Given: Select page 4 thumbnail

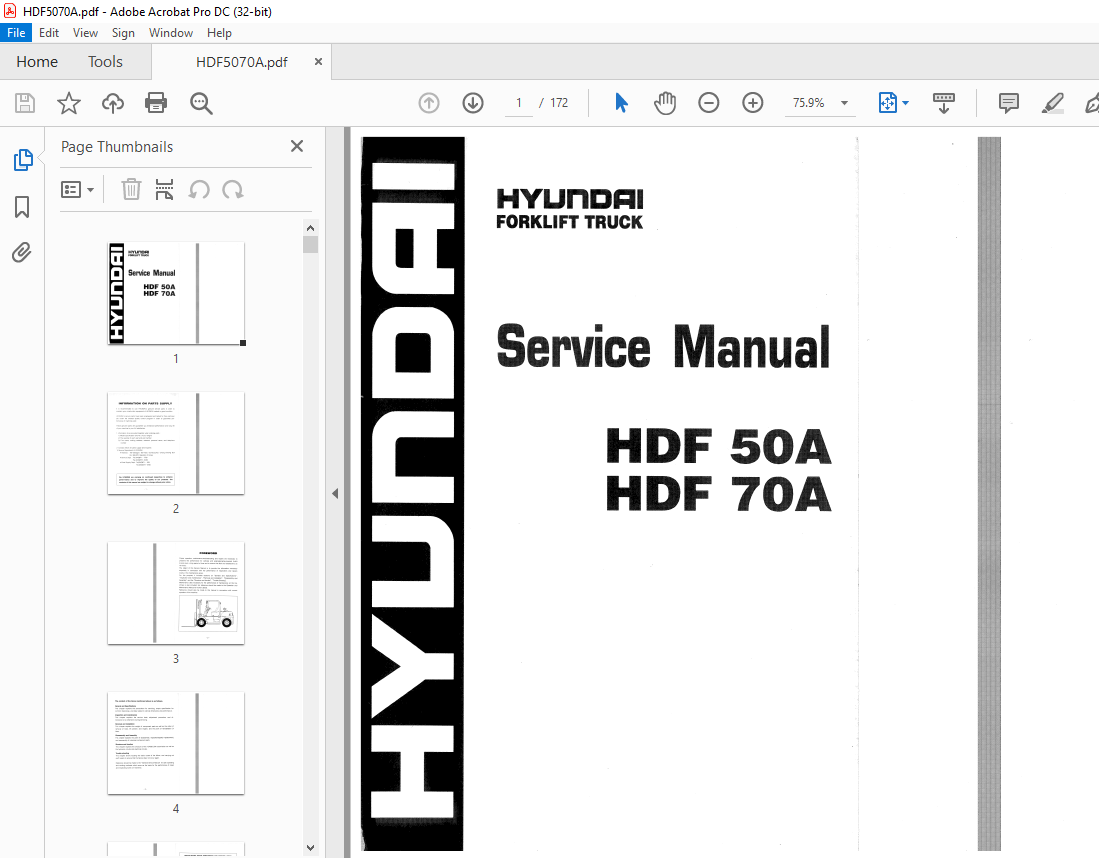Looking at the screenshot, I should click(x=176, y=743).
